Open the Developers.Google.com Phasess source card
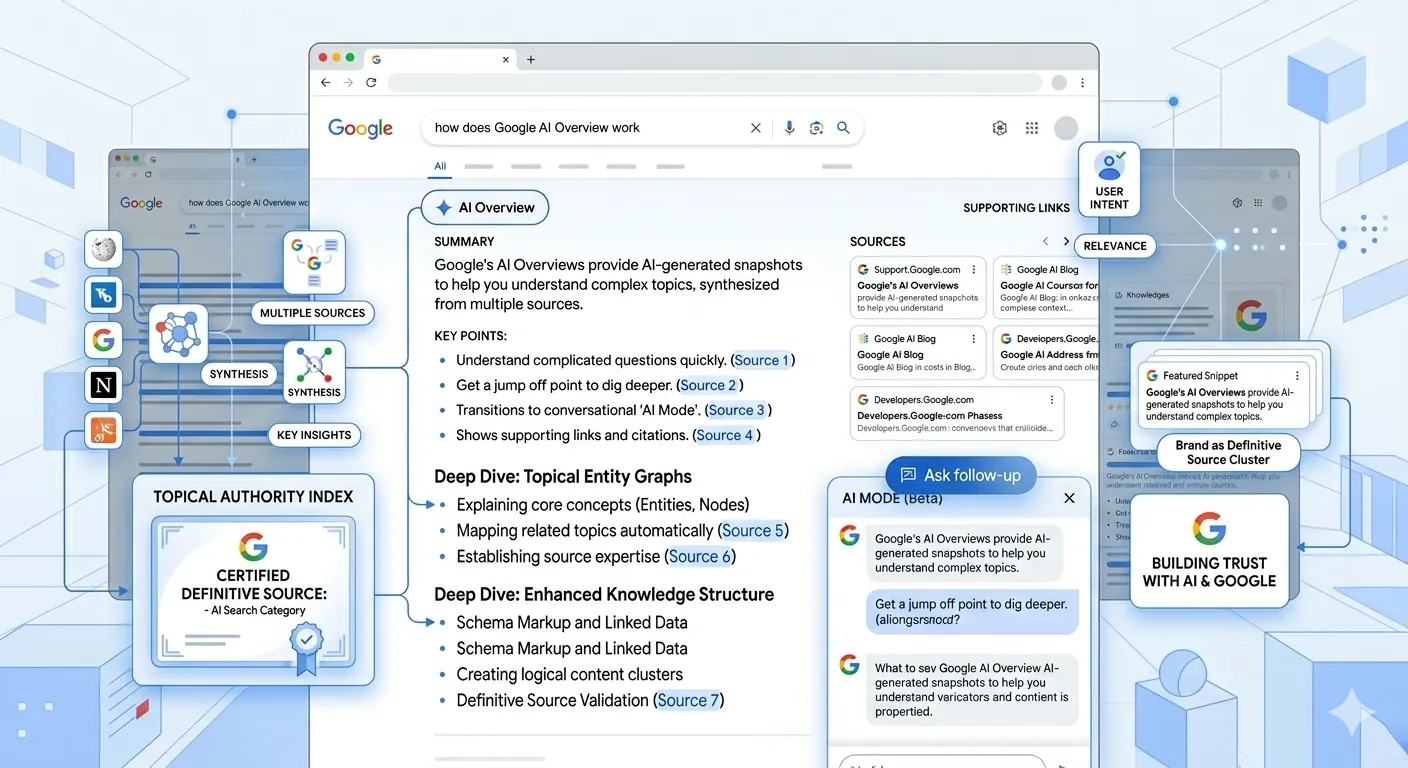1408x768 pixels. pos(957,413)
